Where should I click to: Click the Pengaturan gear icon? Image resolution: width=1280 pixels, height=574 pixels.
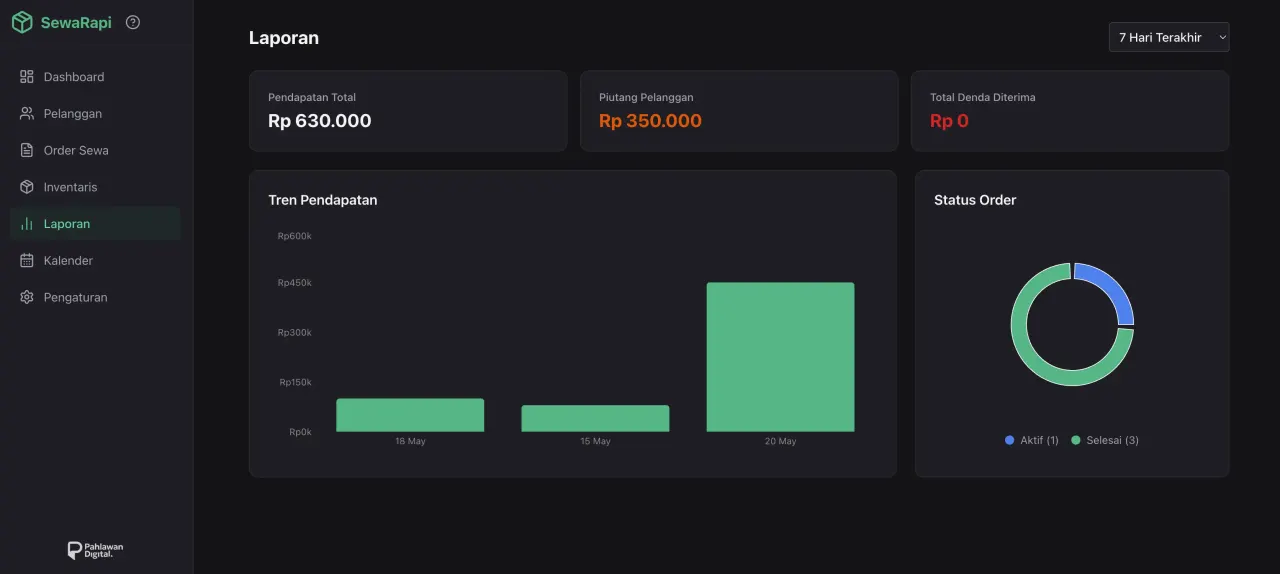coord(27,297)
